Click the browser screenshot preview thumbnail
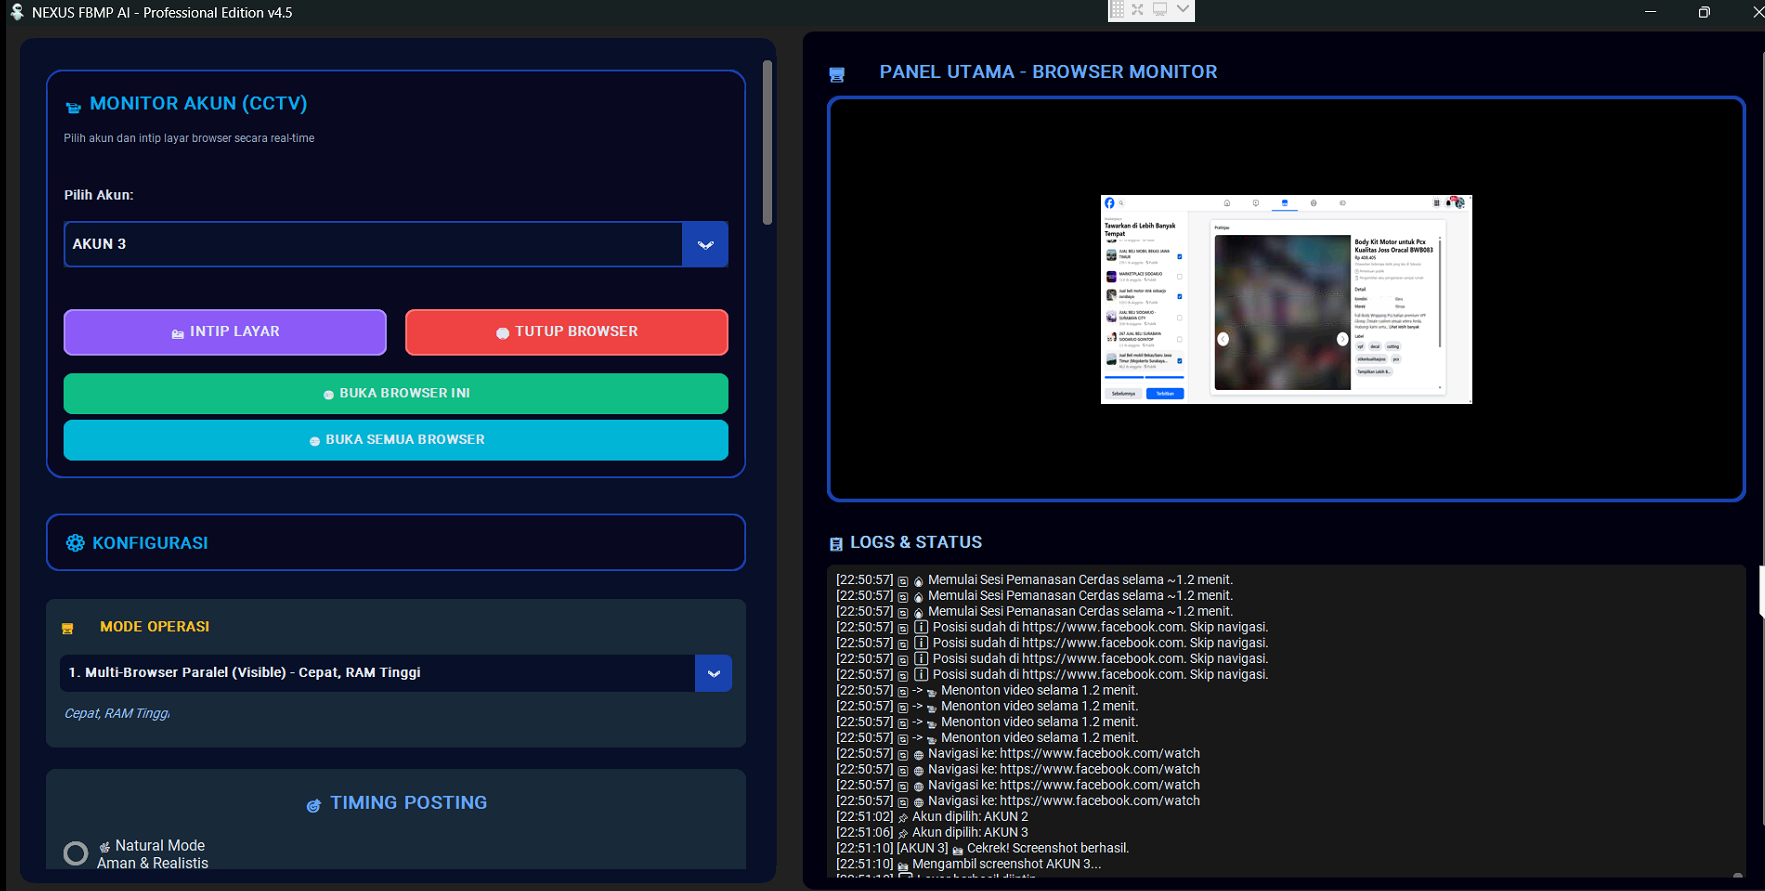Viewport: 1765px width, 891px height. (1286, 299)
